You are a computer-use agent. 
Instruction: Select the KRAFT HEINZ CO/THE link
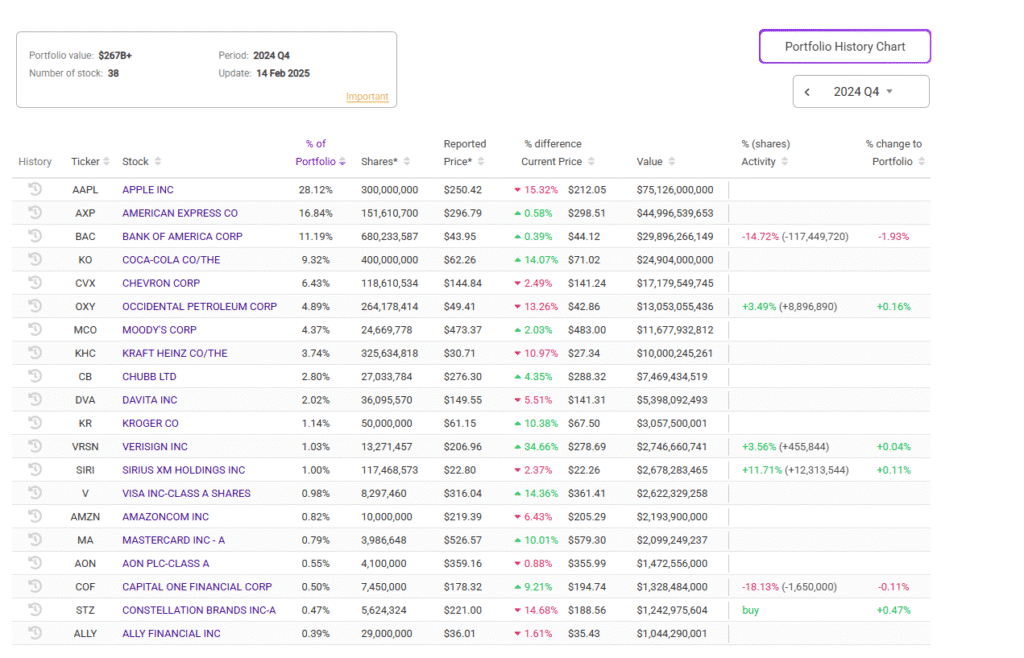tap(174, 353)
